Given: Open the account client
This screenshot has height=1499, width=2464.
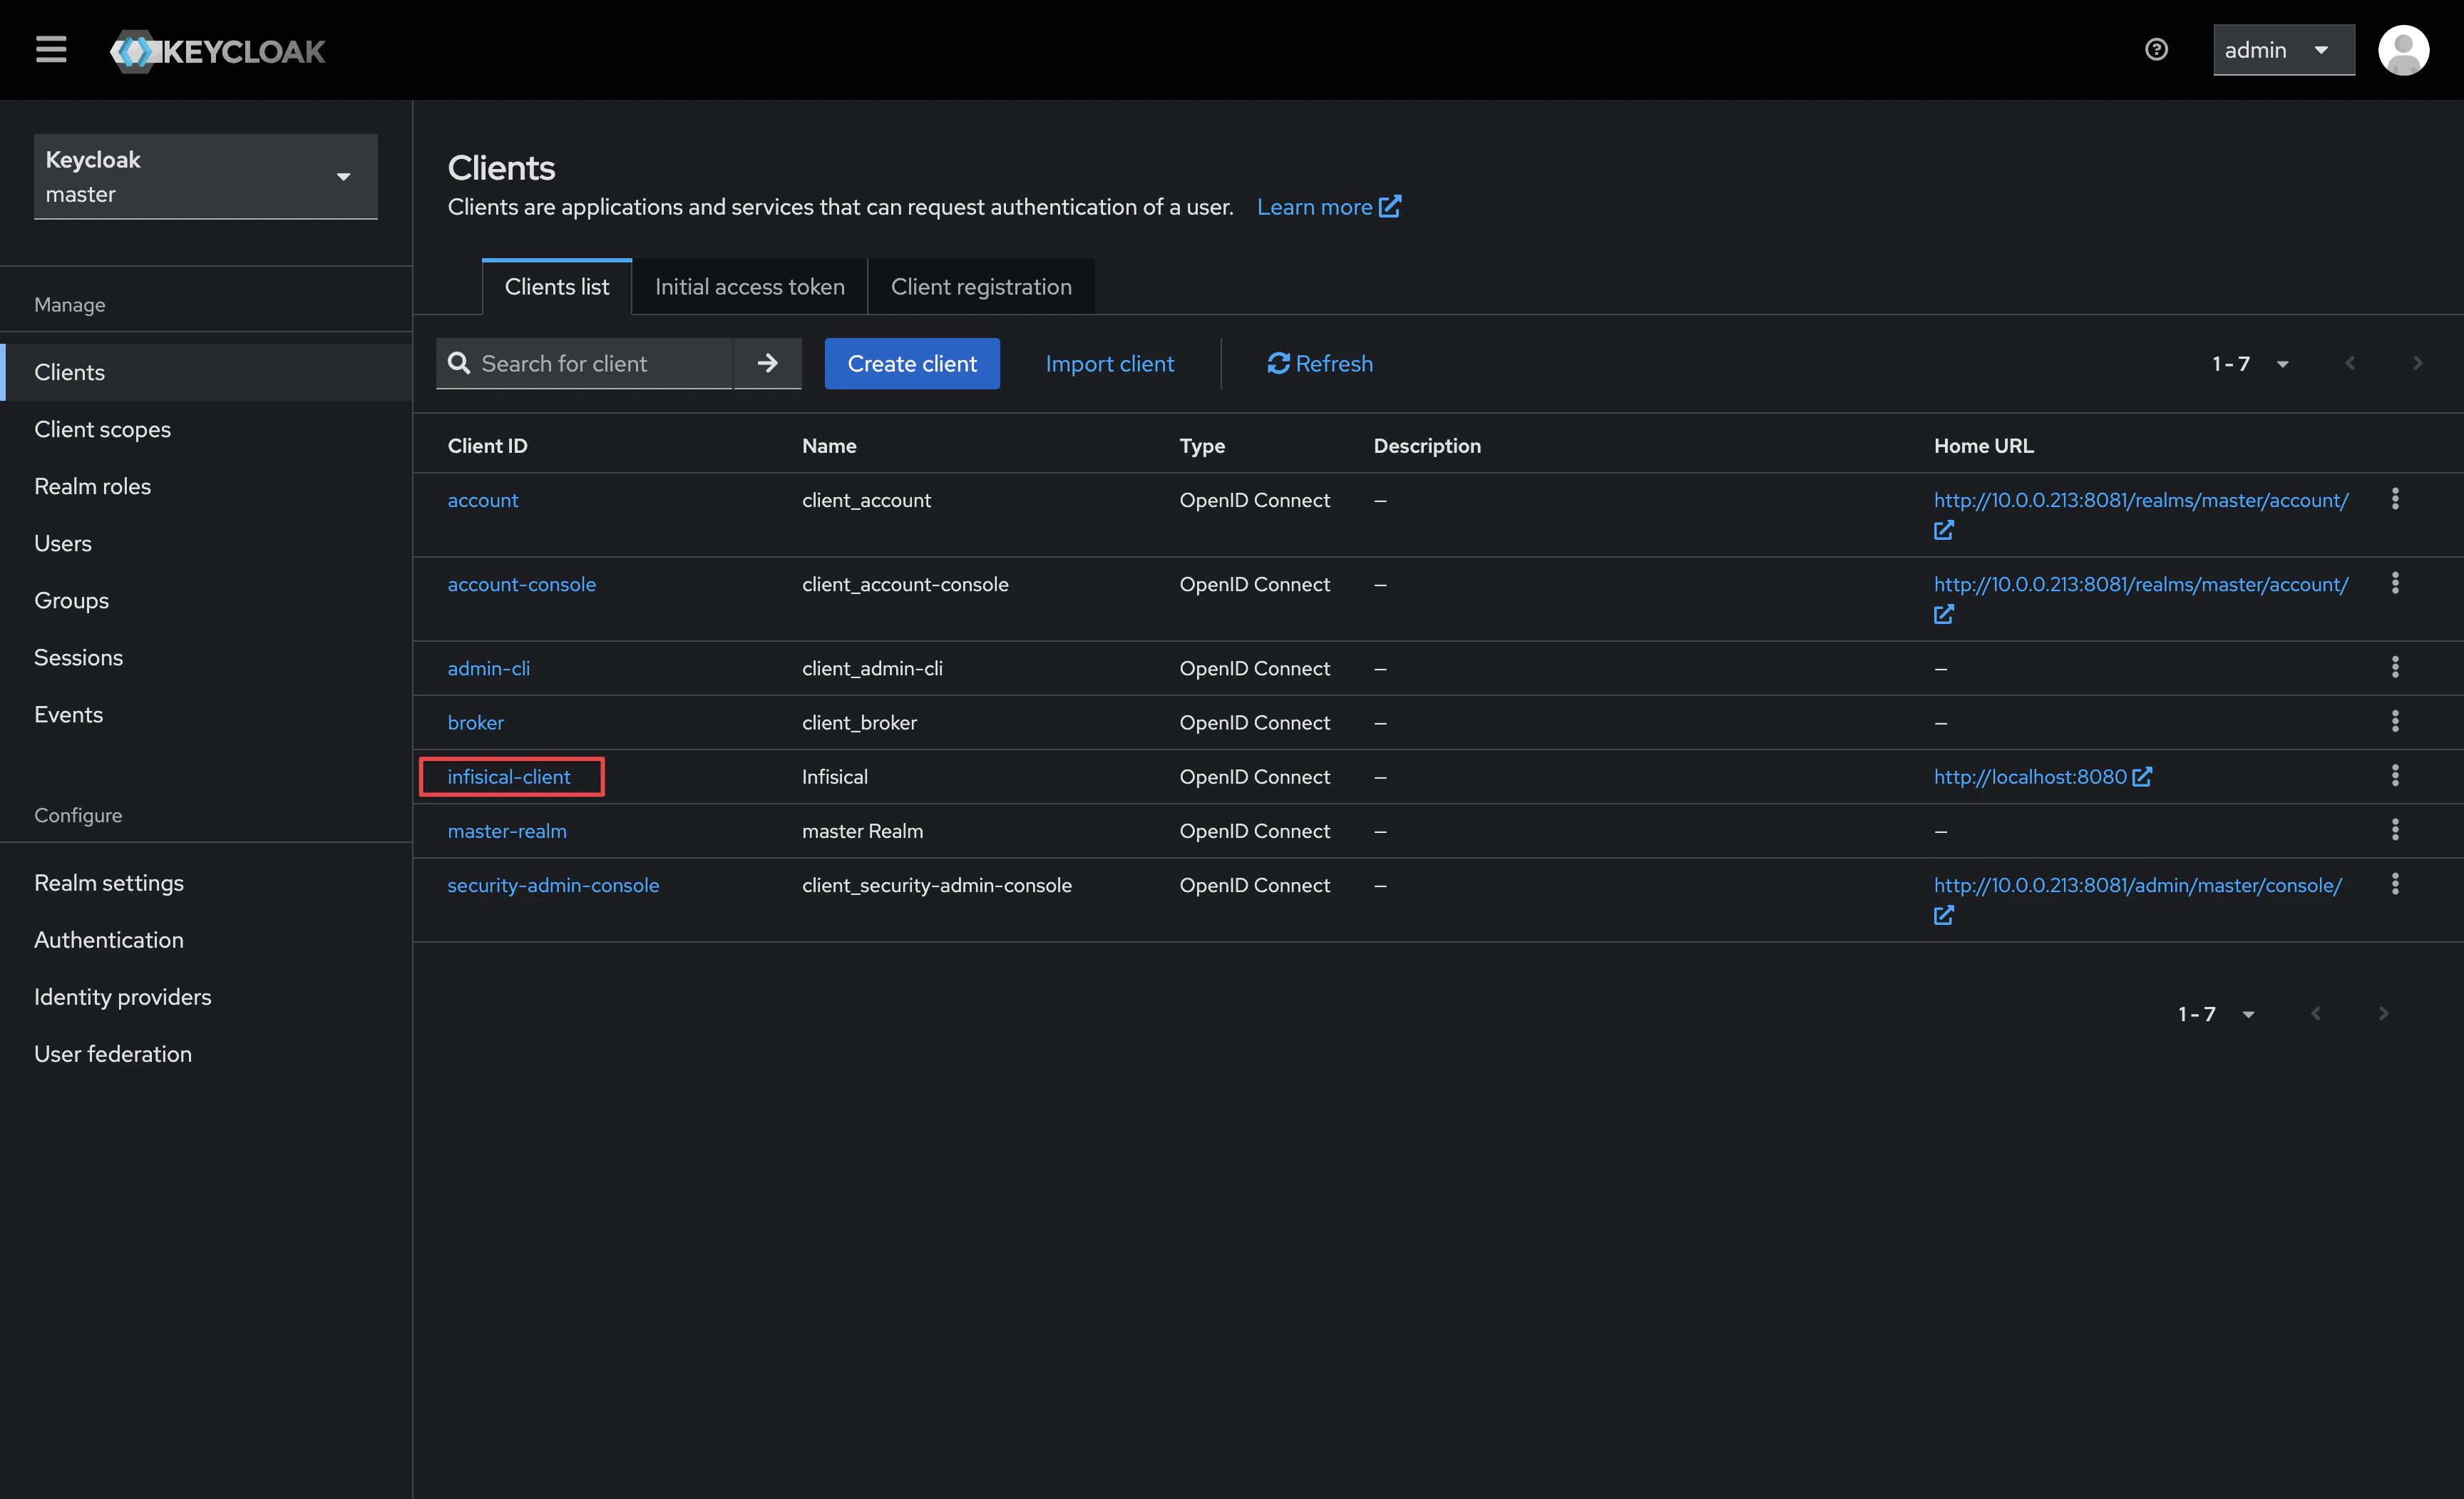Looking at the screenshot, I should [x=483, y=500].
